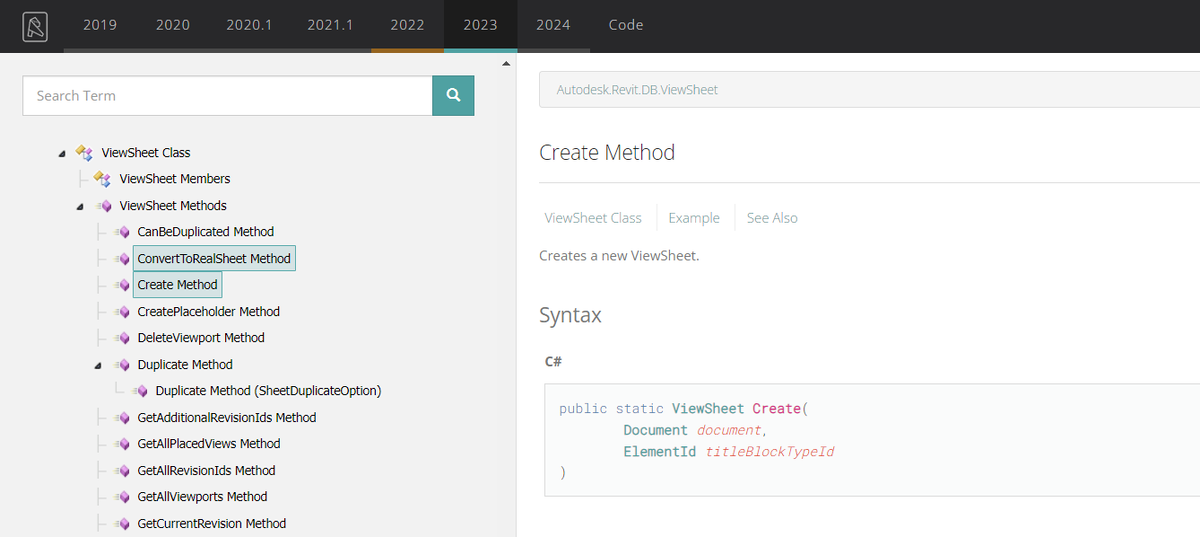
Task: Open the Code tab
Action: coord(626,25)
